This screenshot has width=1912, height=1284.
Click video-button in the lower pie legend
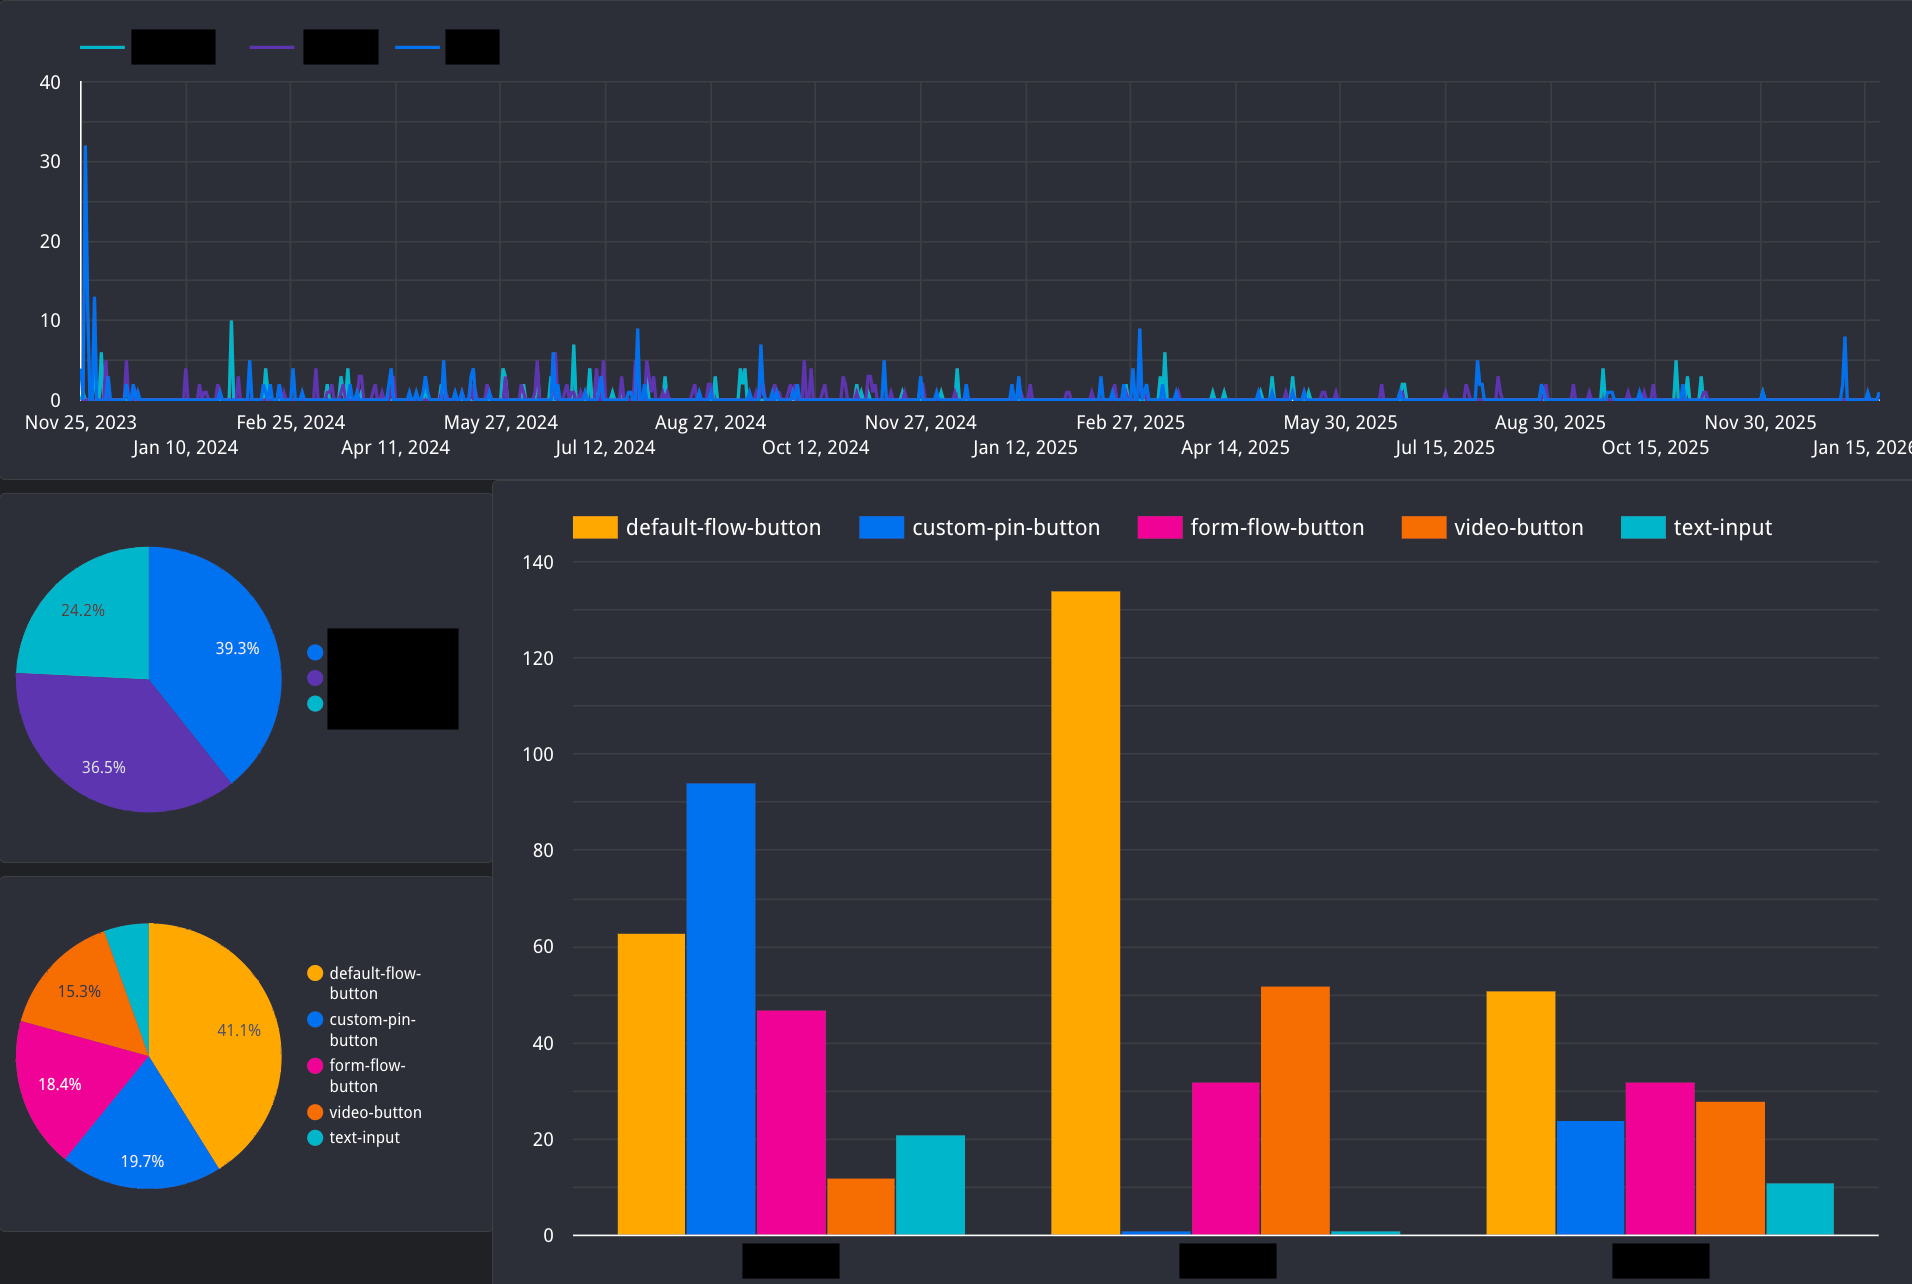[365, 1112]
